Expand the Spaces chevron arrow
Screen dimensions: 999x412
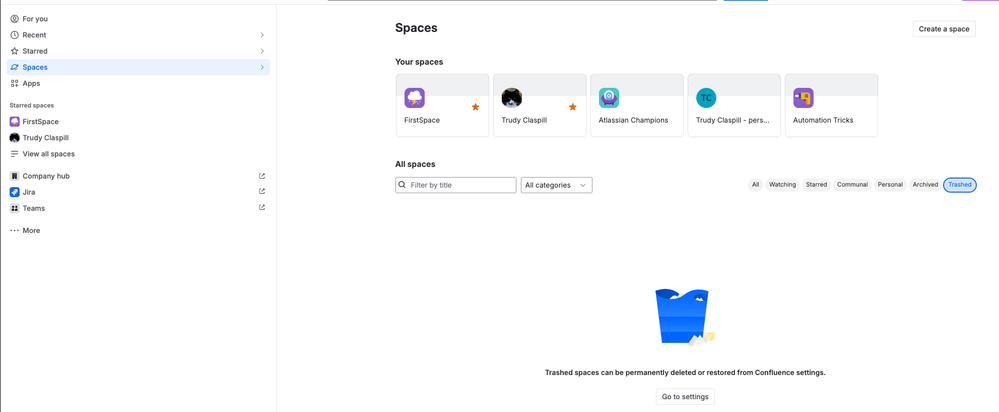point(262,67)
